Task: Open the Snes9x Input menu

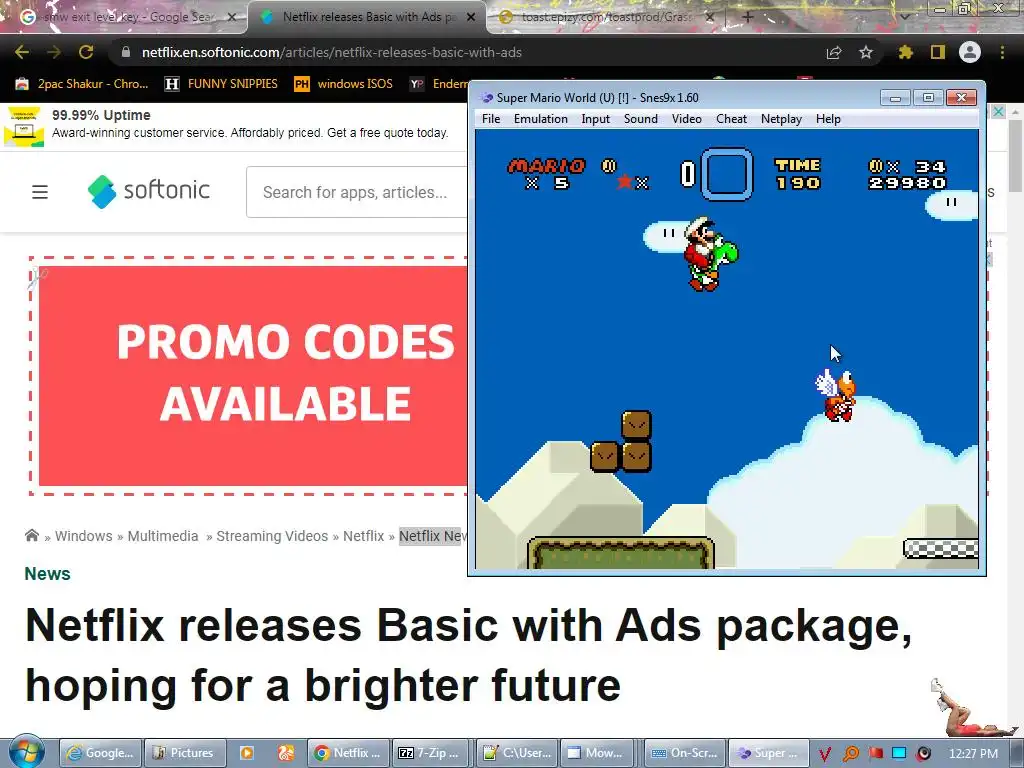Action: (595, 119)
